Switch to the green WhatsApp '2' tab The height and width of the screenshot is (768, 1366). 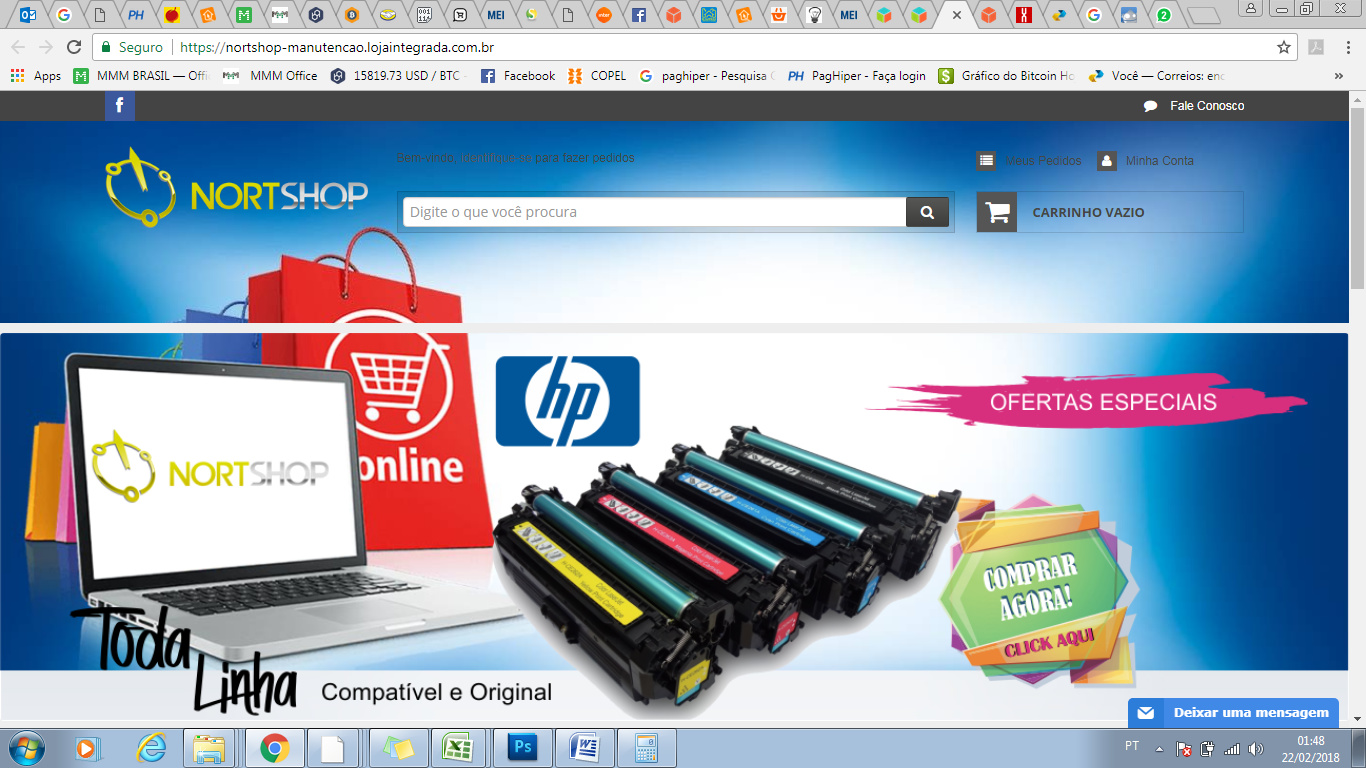(1164, 15)
